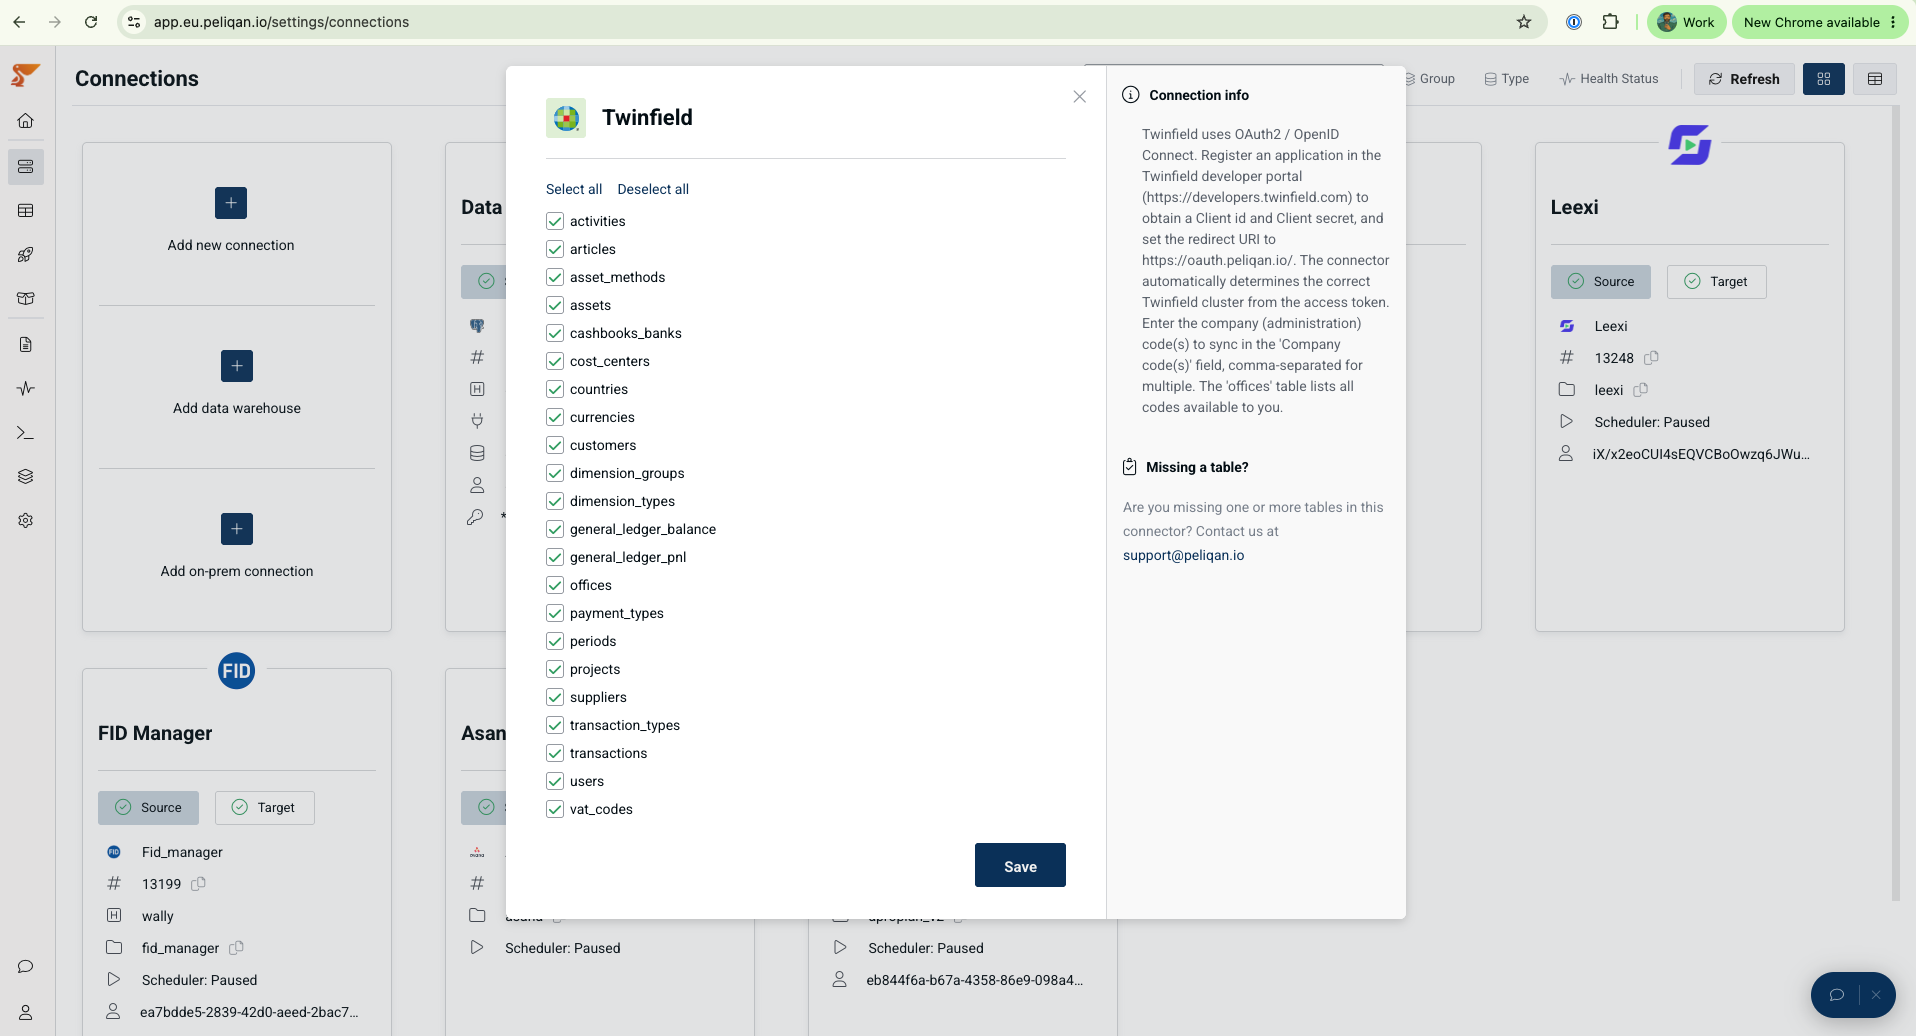This screenshot has width=1916, height=1036.
Task: Open the health pulse icon in sidebar
Action: 26,389
